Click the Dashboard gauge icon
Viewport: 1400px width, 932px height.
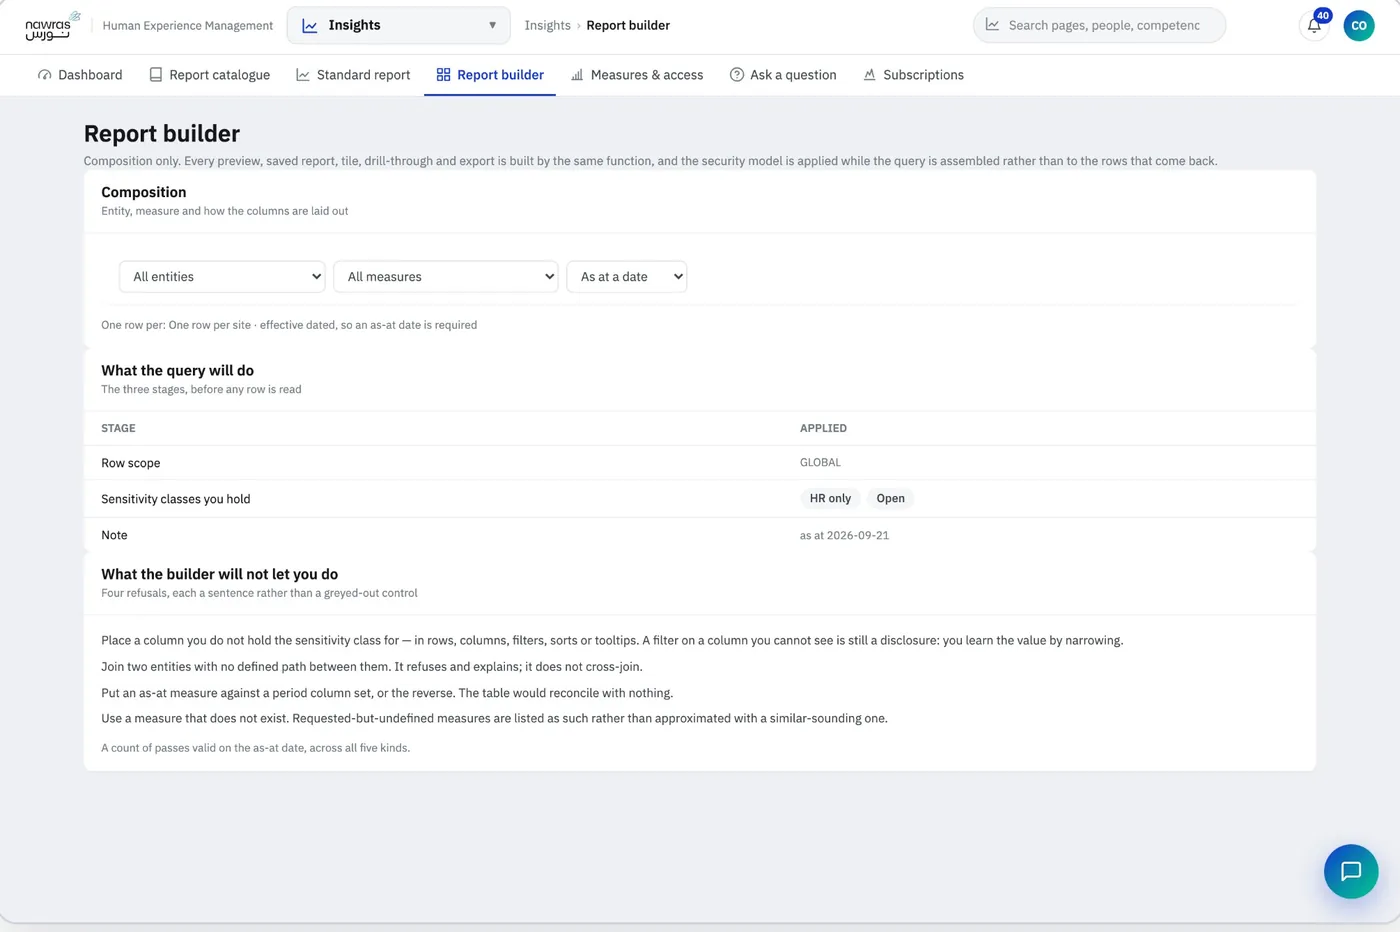(x=45, y=75)
